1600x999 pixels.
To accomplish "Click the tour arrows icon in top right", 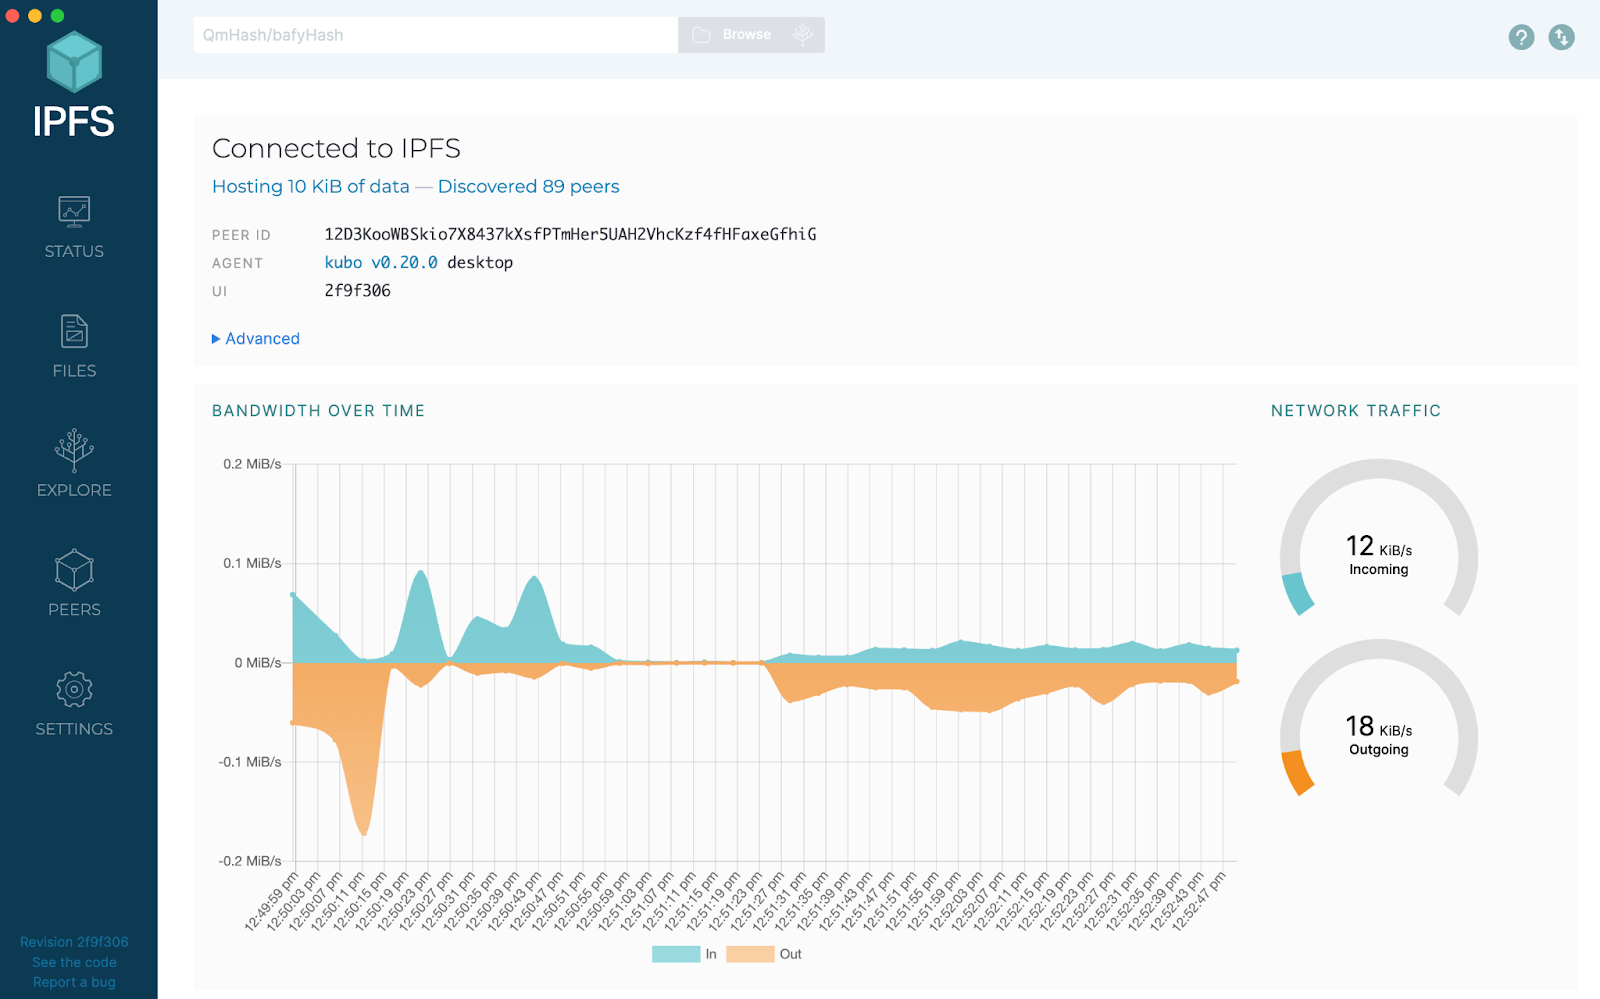I will coord(1561,37).
